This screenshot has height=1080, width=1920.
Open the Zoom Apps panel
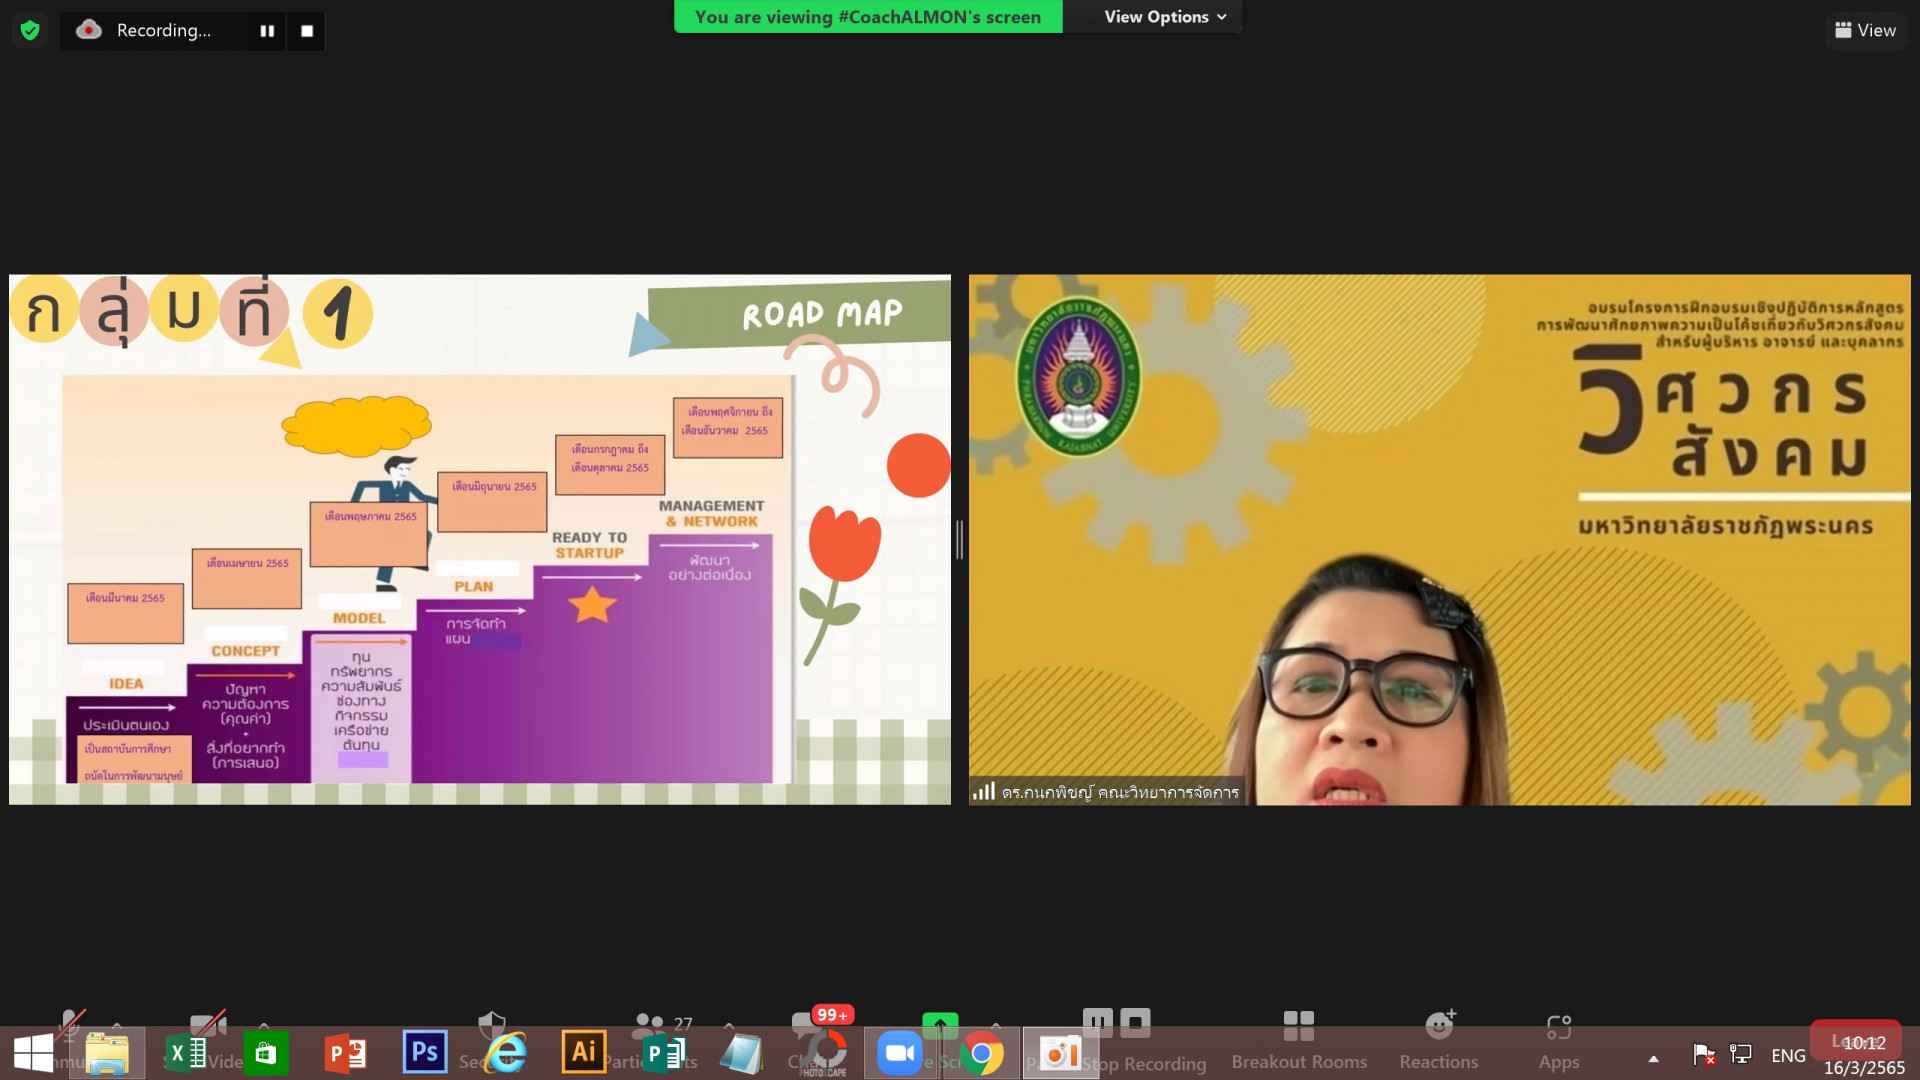click(1559, 1040)
